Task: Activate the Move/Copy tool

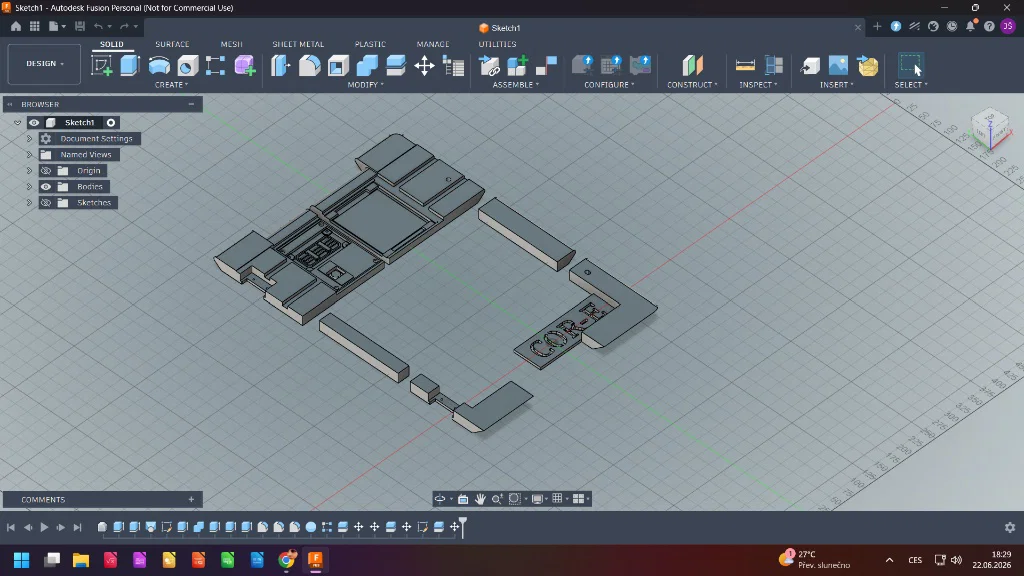Action: (x=424, y=65)
